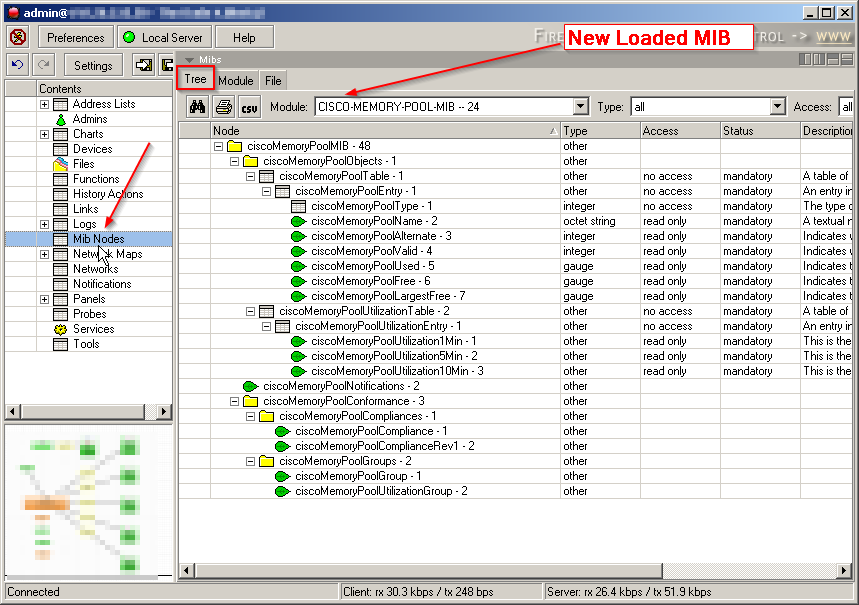This screenshot has height=605, width=859.
Task: Click the Admins user icon
Action: pyautogui.click(x=61, y=119)
